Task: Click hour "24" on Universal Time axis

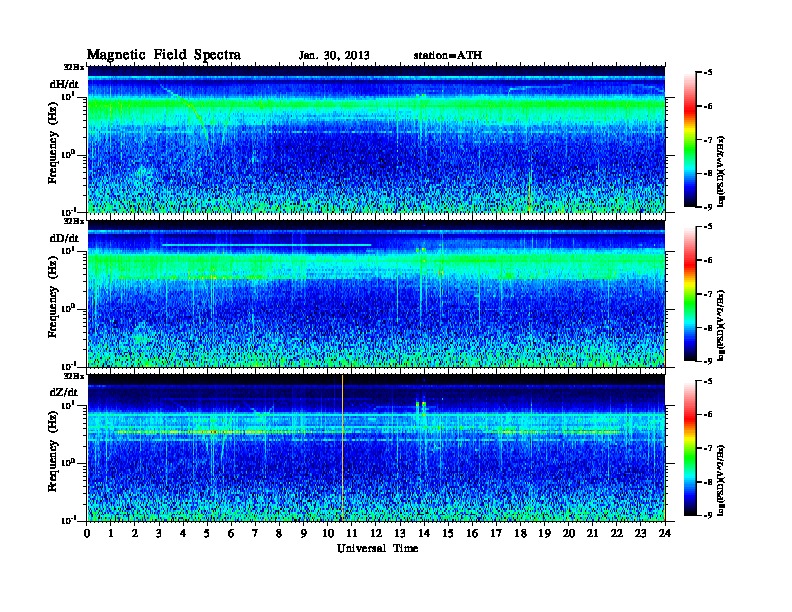Action: (665, 534)
